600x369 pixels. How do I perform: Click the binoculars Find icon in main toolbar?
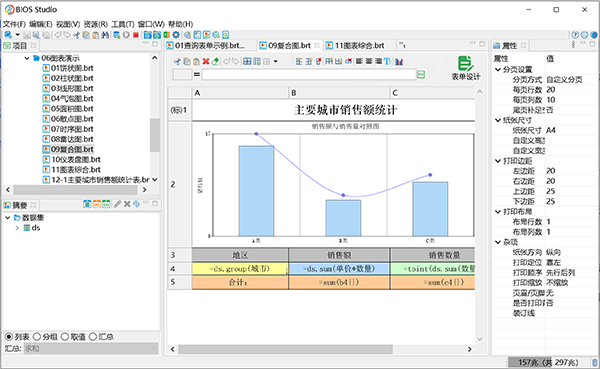(105, 35)
